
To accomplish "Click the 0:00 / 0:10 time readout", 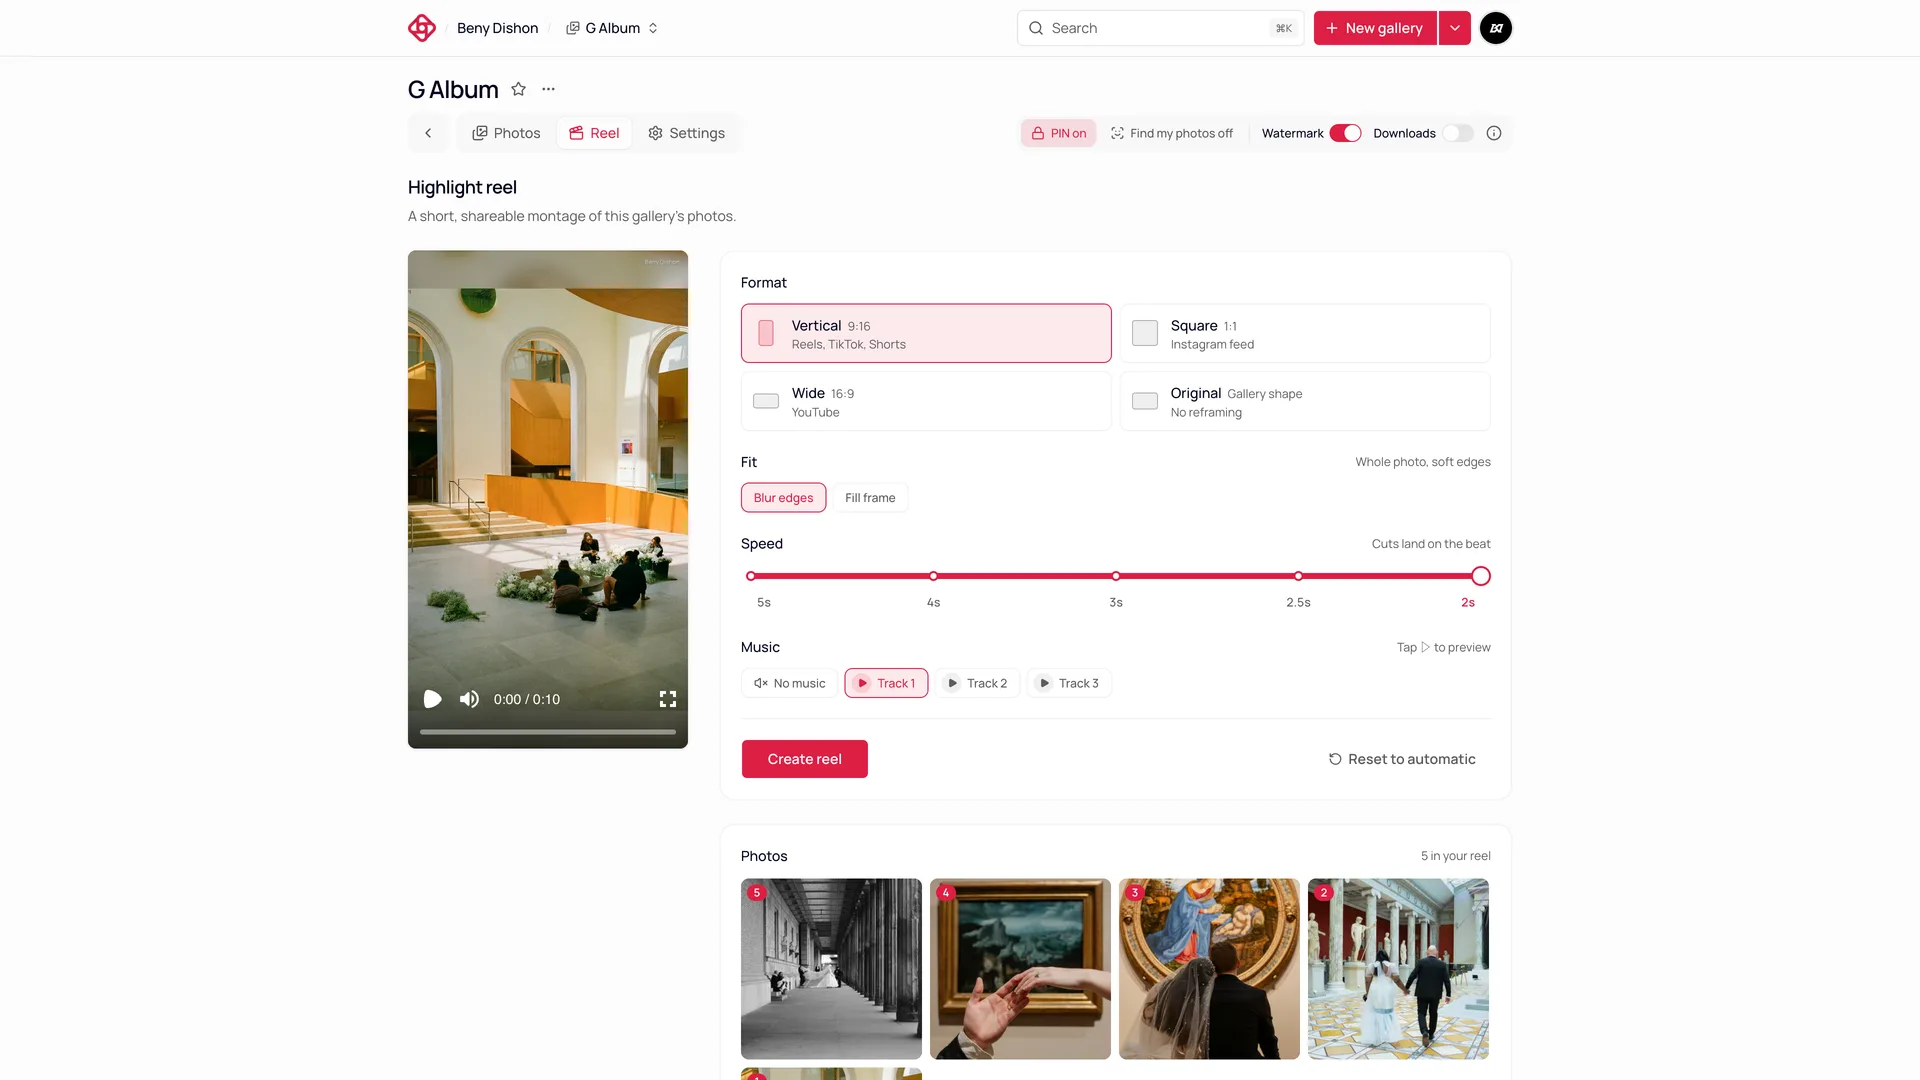I will click(527, 699).
